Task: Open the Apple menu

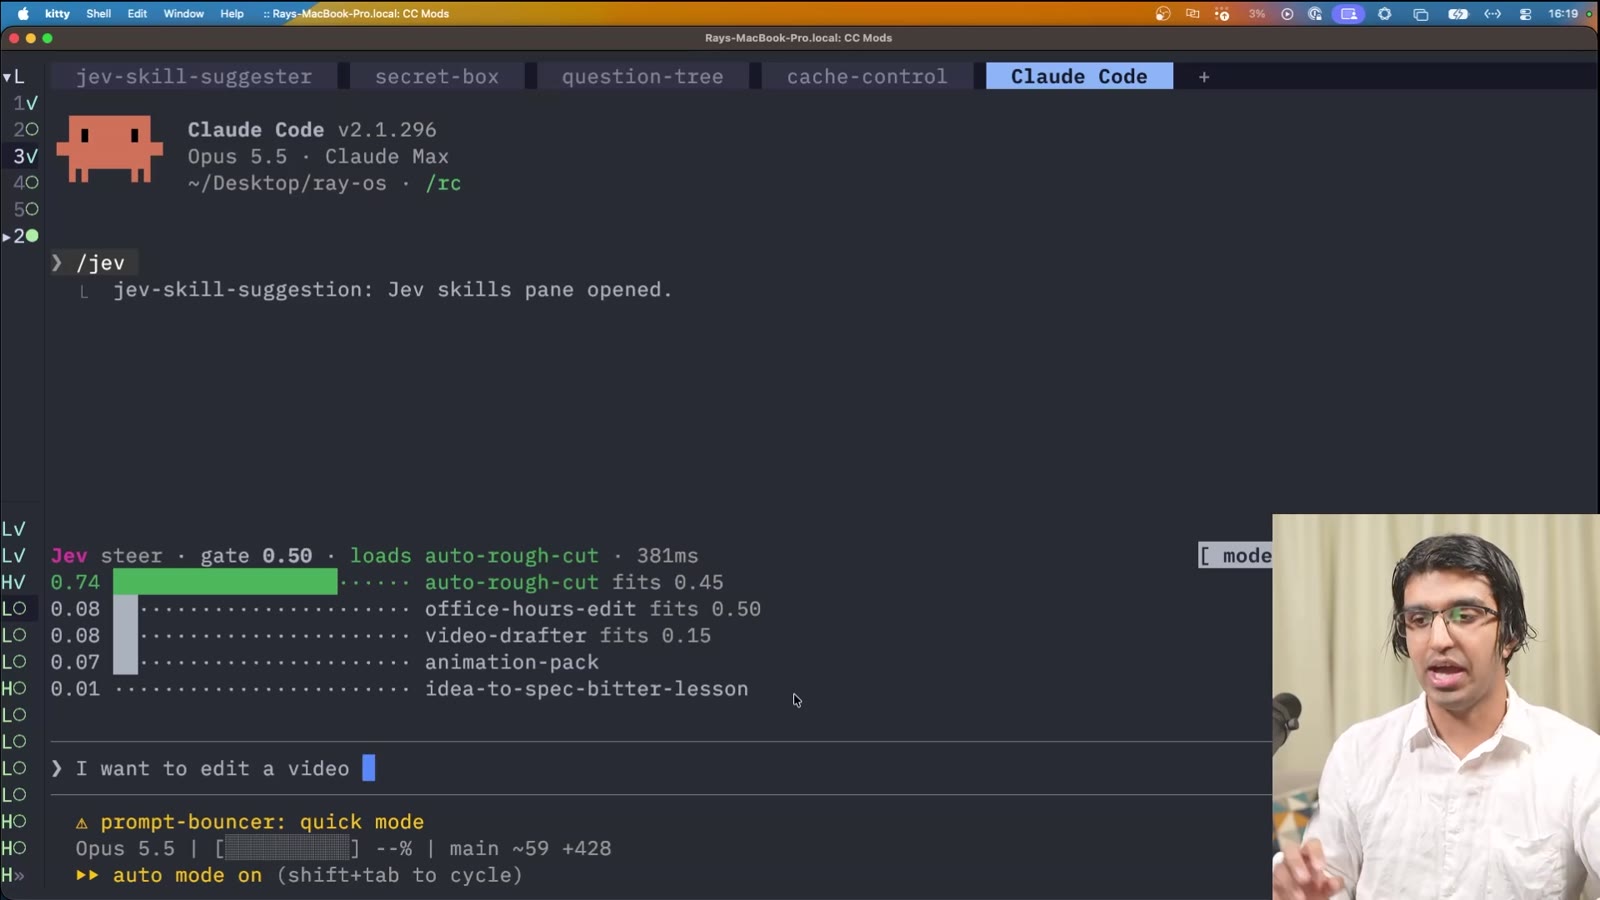Action: pyautogui.click(x=23, y=14)
